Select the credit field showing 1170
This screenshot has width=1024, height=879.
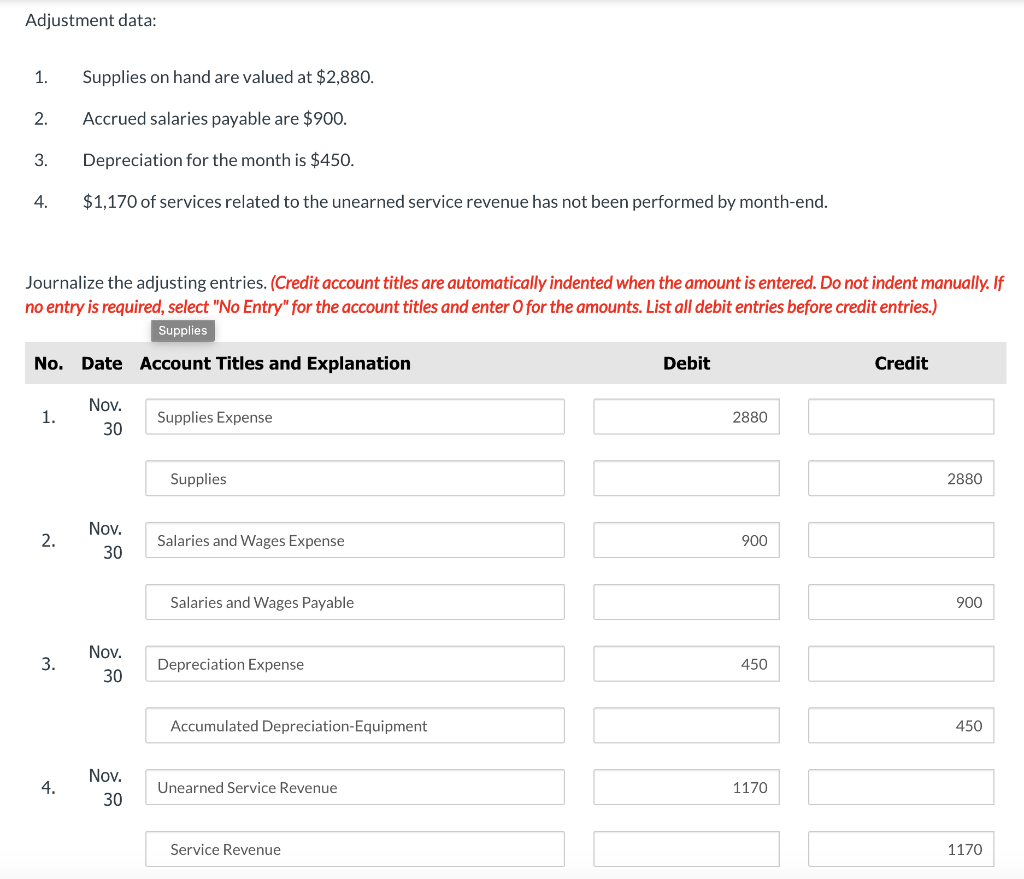tap(900, 849)
